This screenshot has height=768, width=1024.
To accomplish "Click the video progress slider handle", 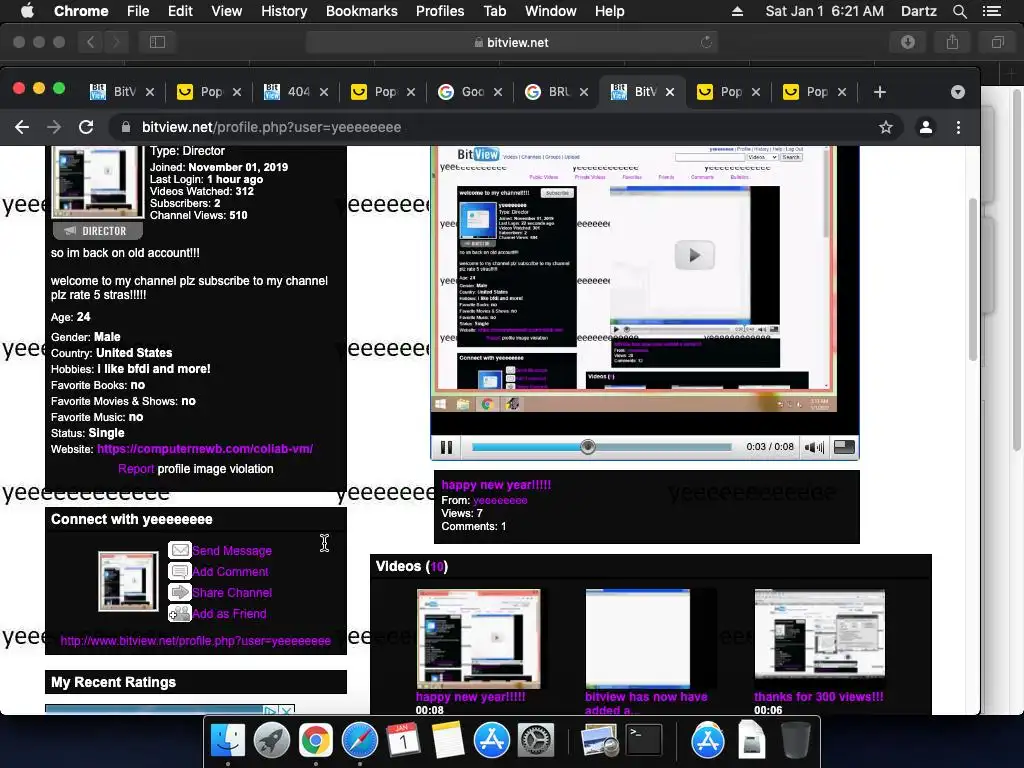I will coord(588,447).
